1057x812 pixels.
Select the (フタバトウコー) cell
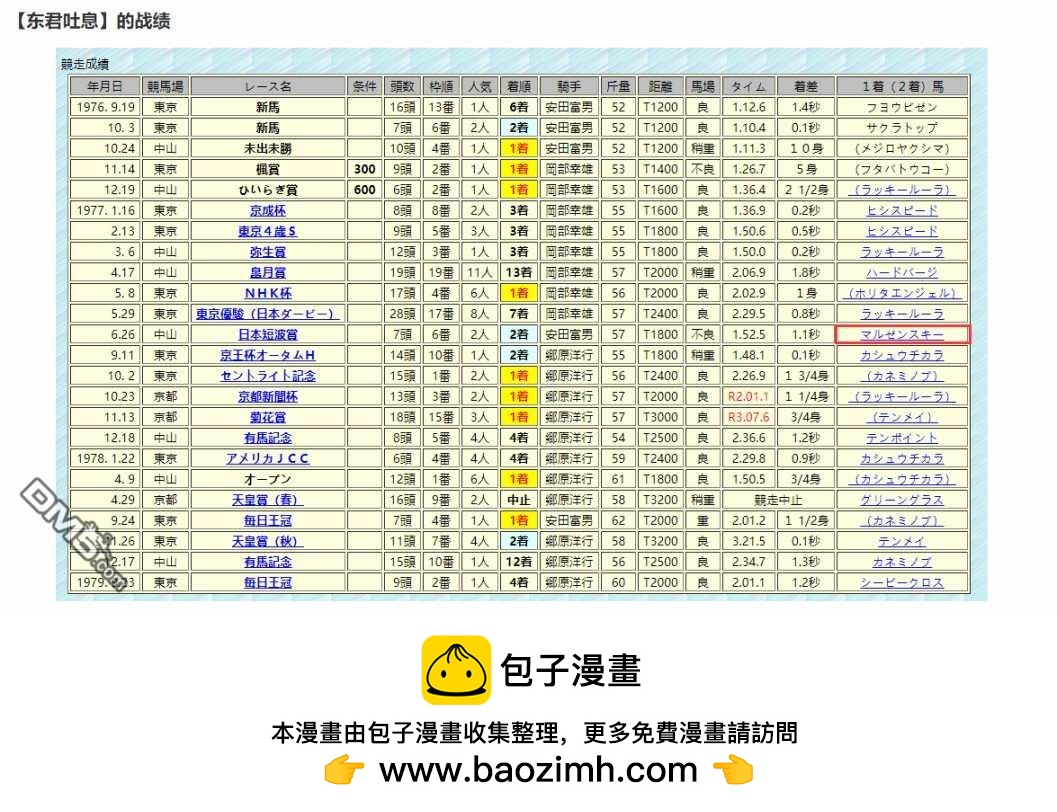pos(902,169)
